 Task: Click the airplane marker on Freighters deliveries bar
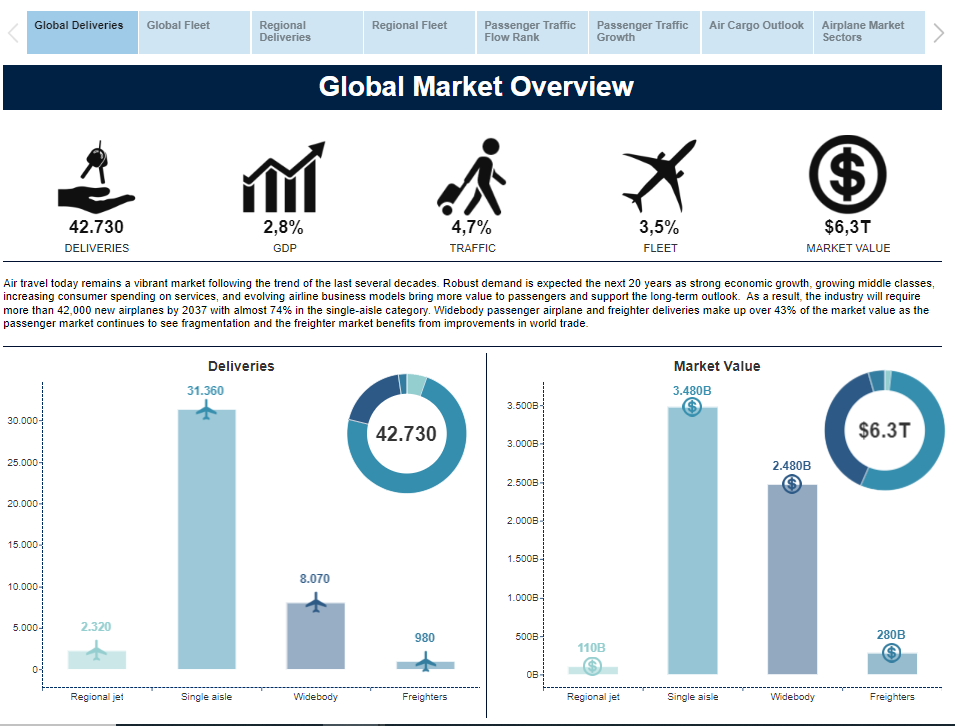(425, 662)
